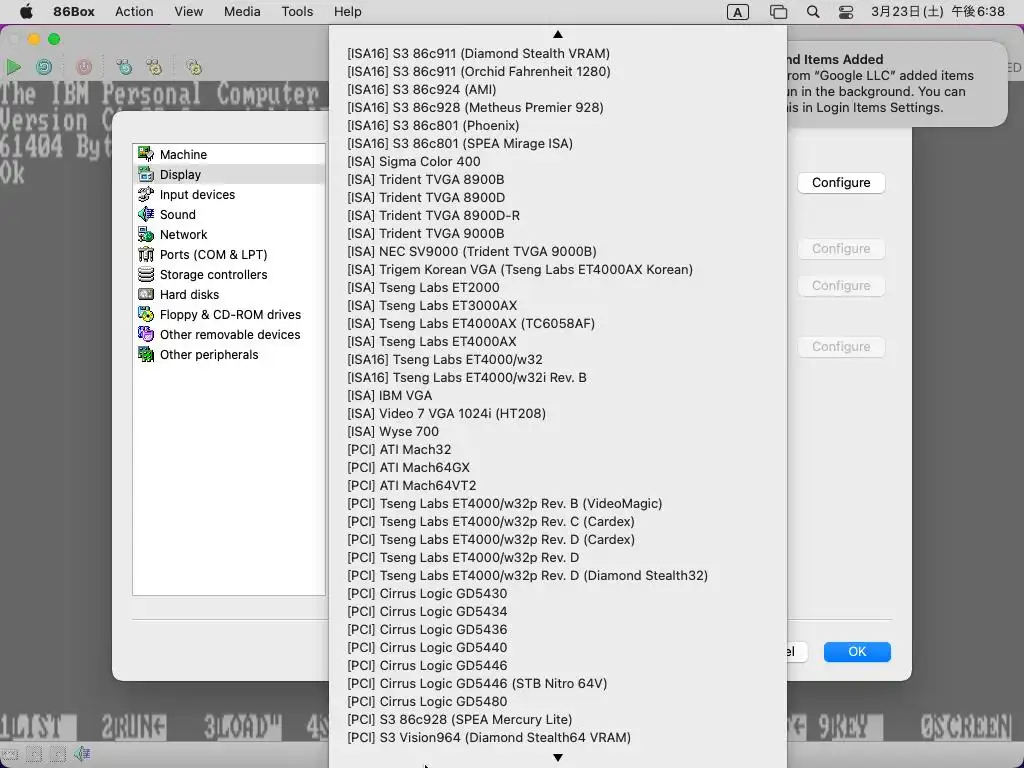This screenshot has width=1024, height=768.
Task: Choose [ISA] IBM VGA
Action: (558, 395)
